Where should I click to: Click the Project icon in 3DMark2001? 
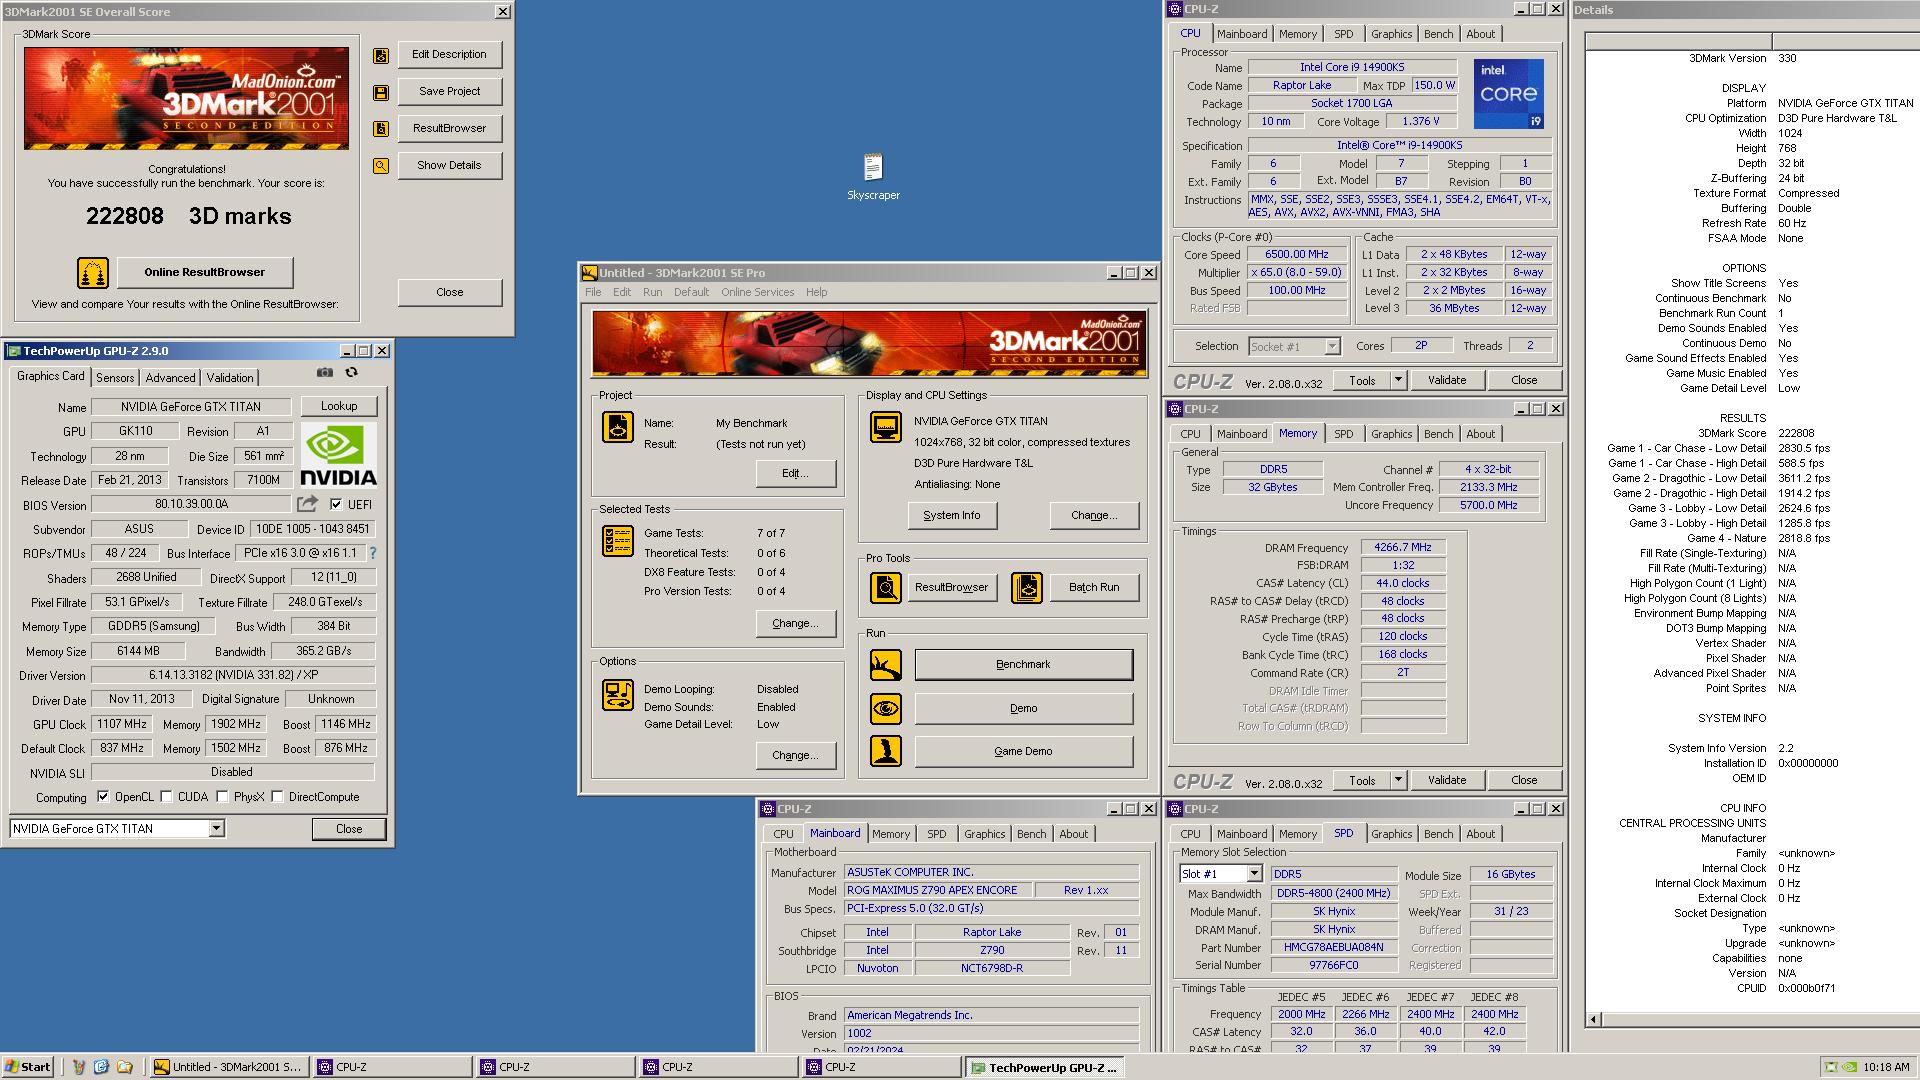[618, 427]
